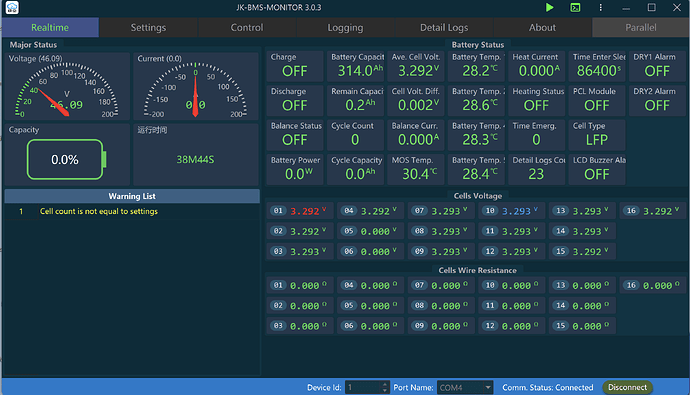Increase Device Id with up stepper arrow
This screenshot has height=395, width=690.
pos(385,384)
